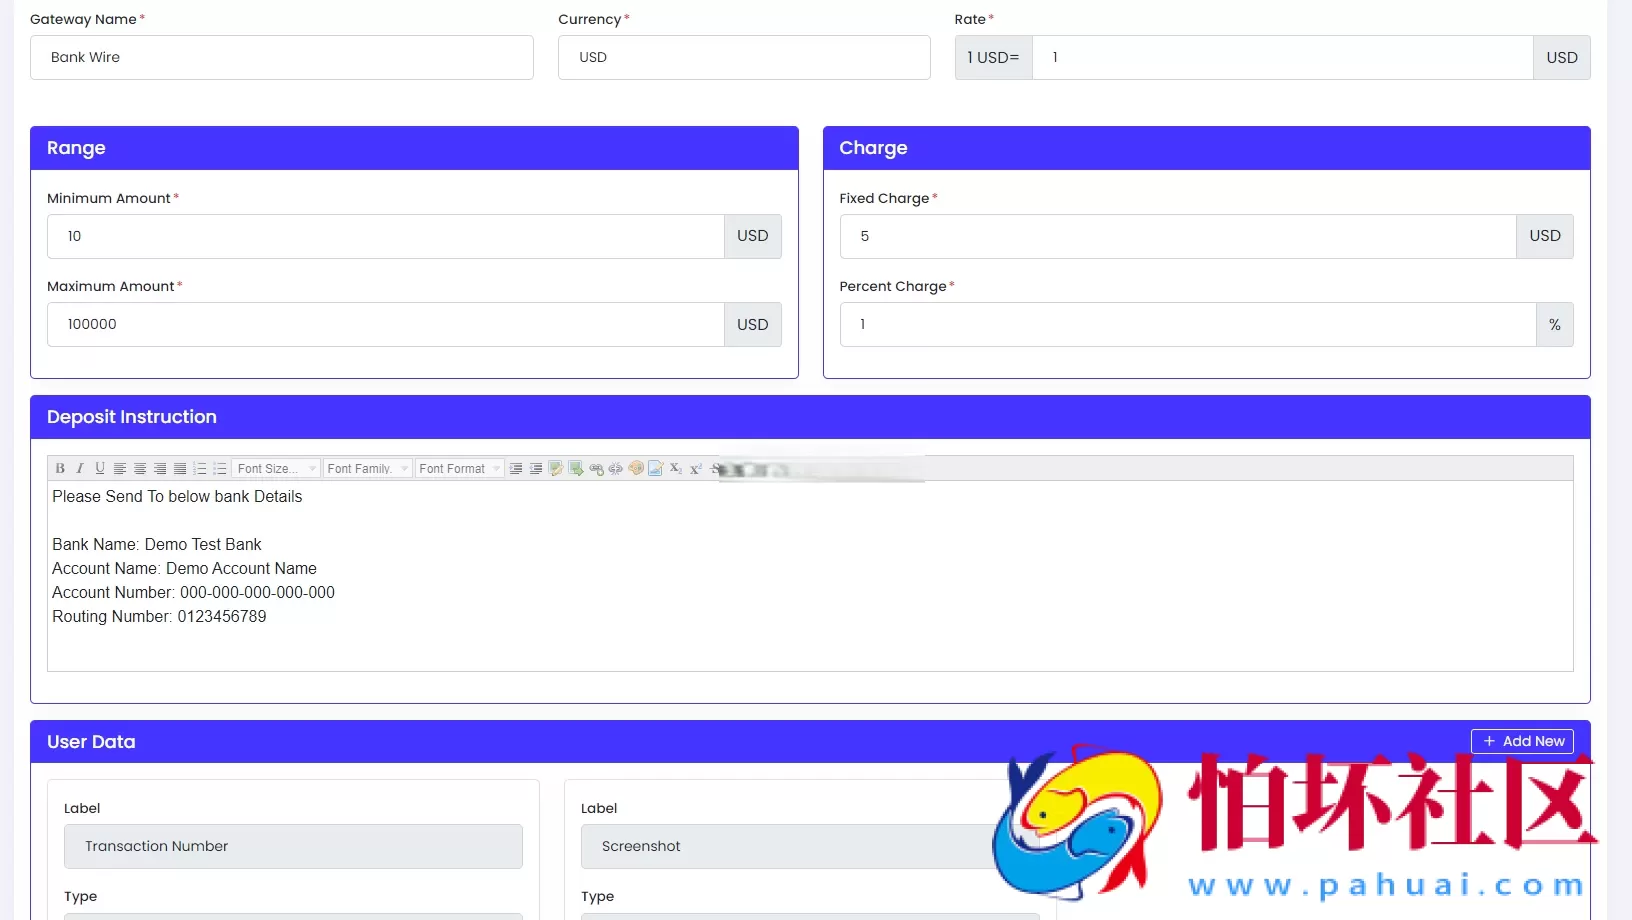The height and width of the screenshot is (920, 1632).
Task: Click the Fixed Charge input field
Action: pyautogui.click(x=1177, y=237)
